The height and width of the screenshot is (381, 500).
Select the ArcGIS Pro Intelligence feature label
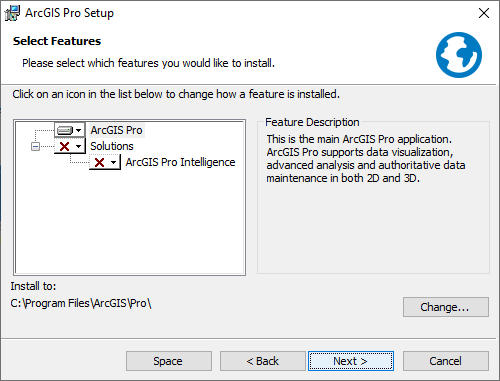[x=180, y=162]
